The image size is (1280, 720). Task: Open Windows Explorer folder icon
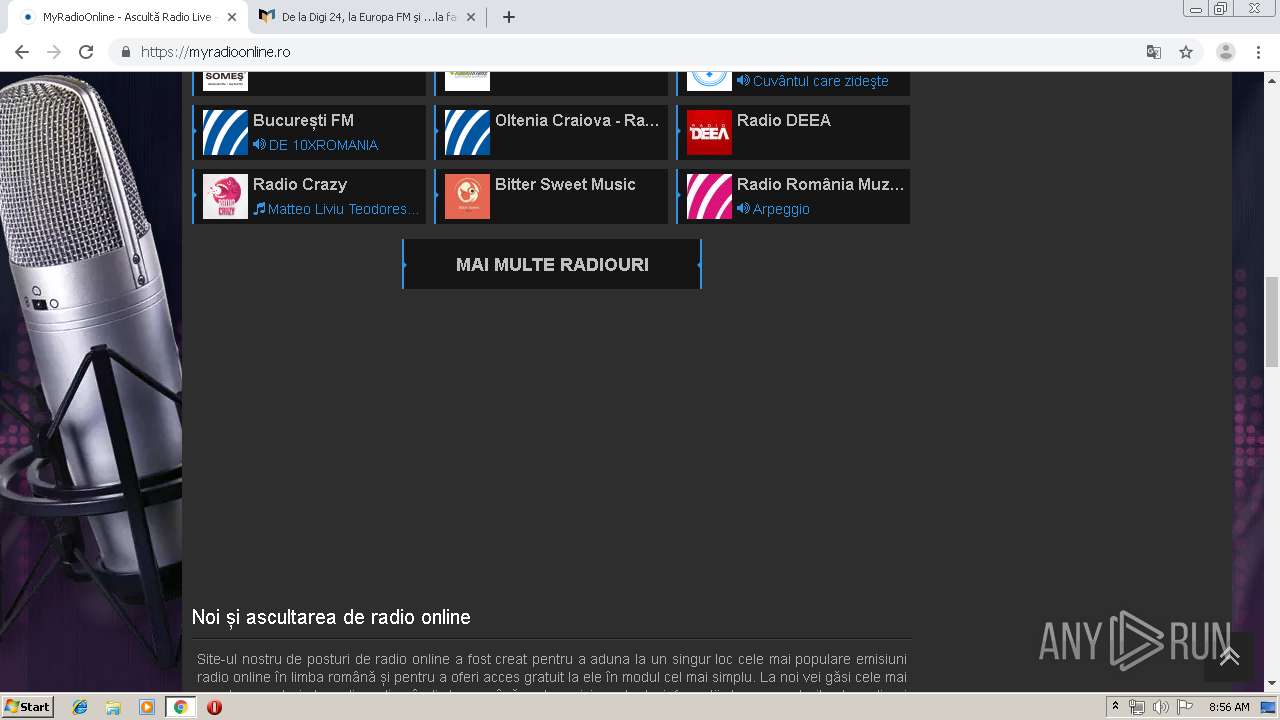coord(113,707)
